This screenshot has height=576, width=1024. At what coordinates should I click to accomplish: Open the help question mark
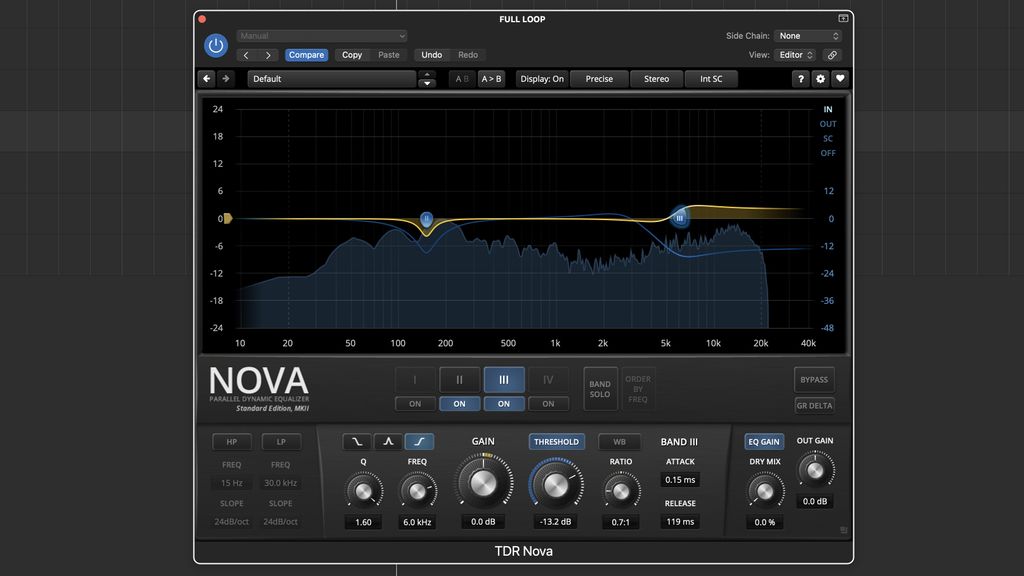[801, 79]
